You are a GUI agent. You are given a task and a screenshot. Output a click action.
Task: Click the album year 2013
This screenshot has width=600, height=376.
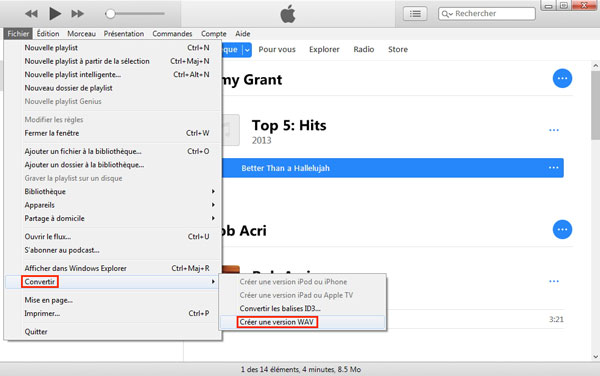click(x=261, y=140)
